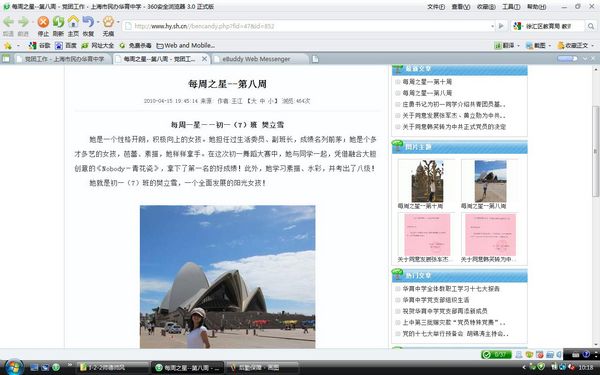Click the system clock showing 10:18
Viewport: 600px width, 375px height.
click(x=585, y=368)
